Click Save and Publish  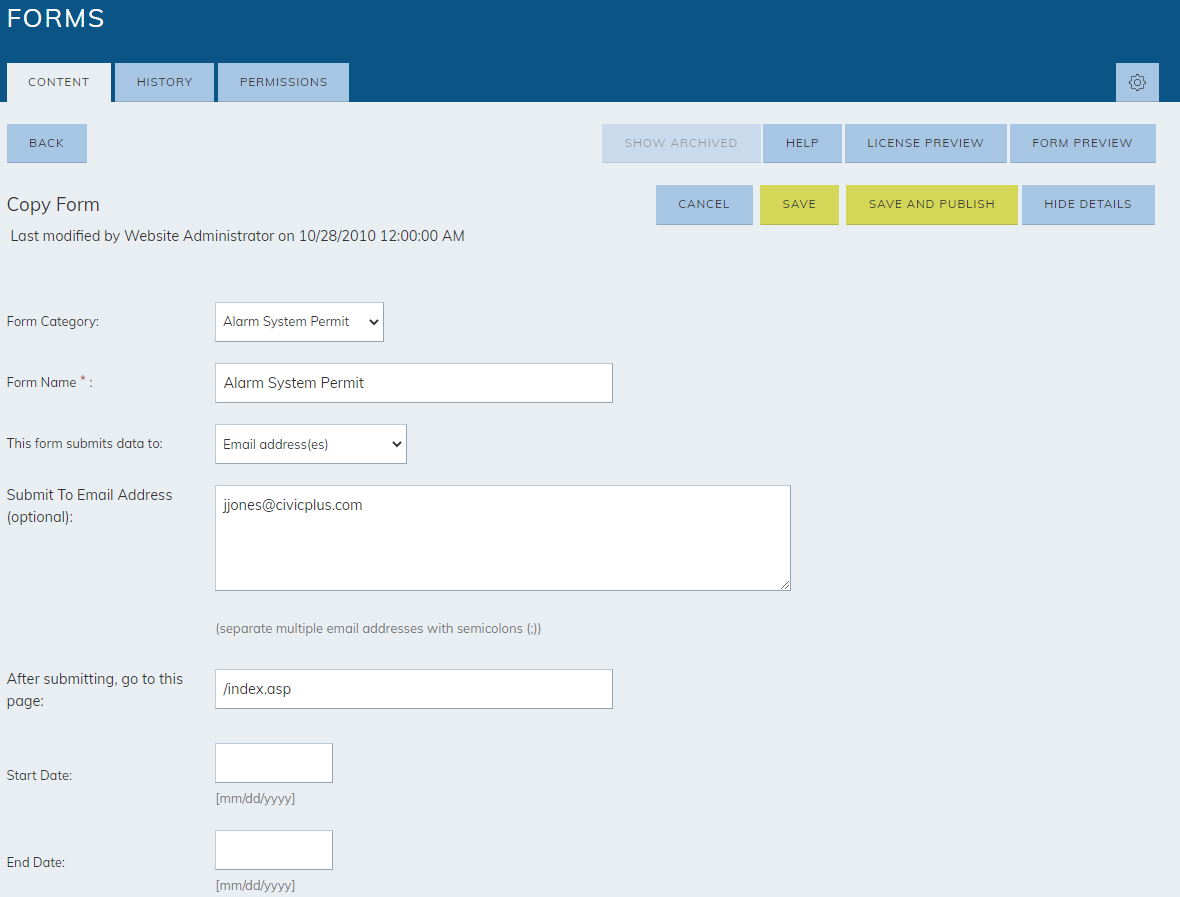(932, 205)
